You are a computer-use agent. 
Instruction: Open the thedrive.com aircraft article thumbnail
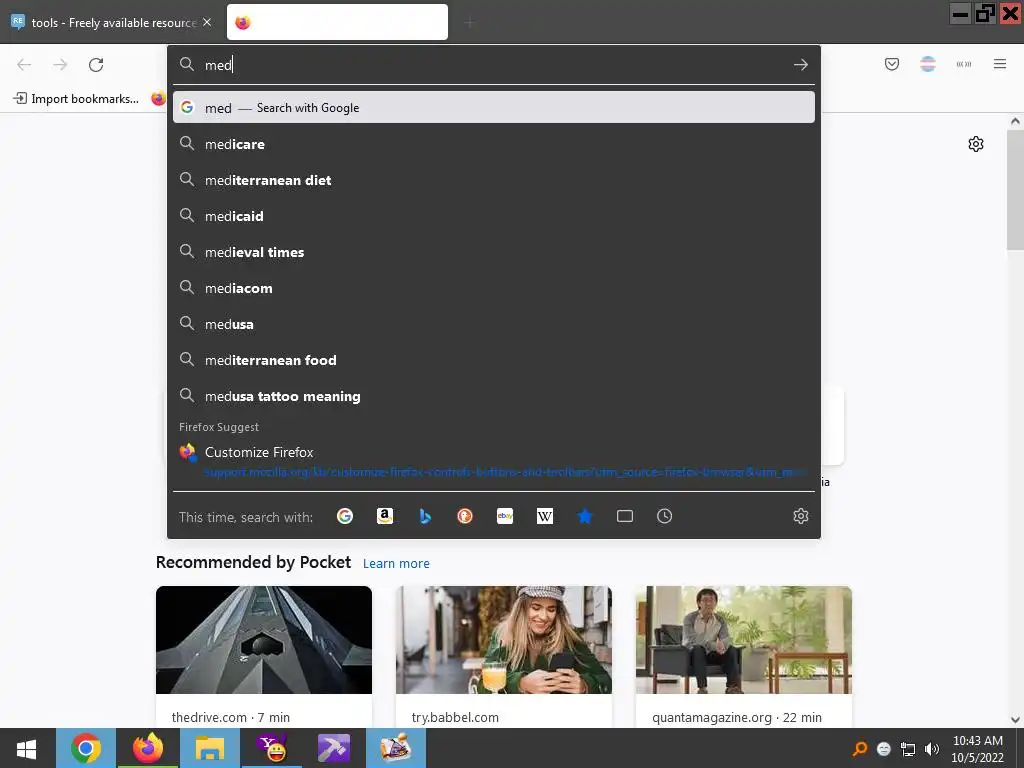coord(264,640)
